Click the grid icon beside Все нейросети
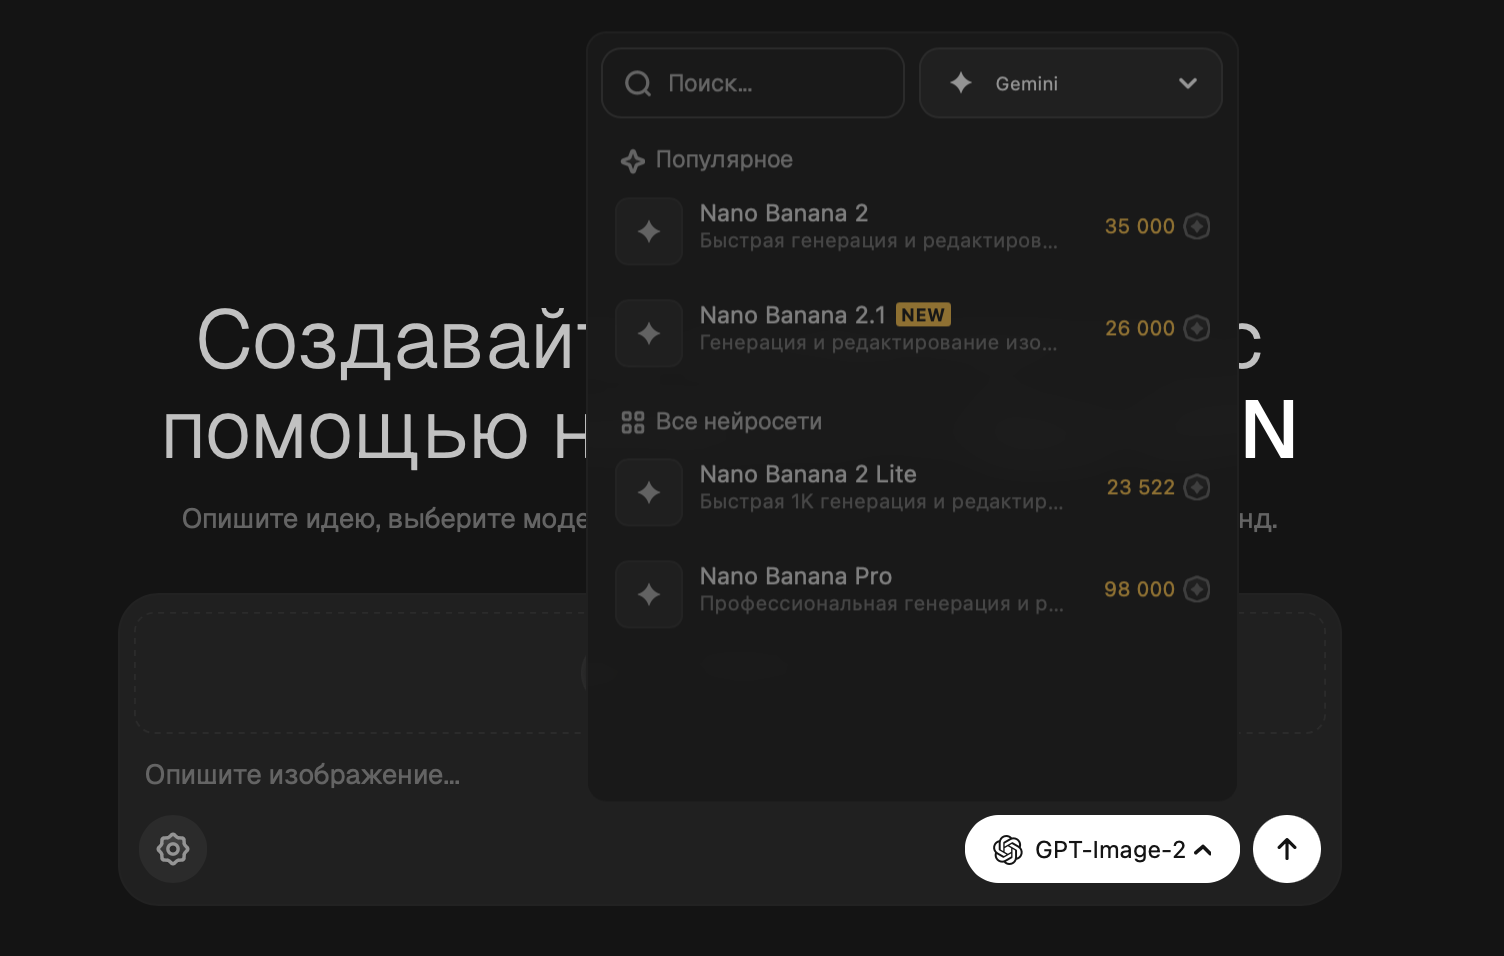Viewport: 1504px width, 956px height. tap(632, 422)
